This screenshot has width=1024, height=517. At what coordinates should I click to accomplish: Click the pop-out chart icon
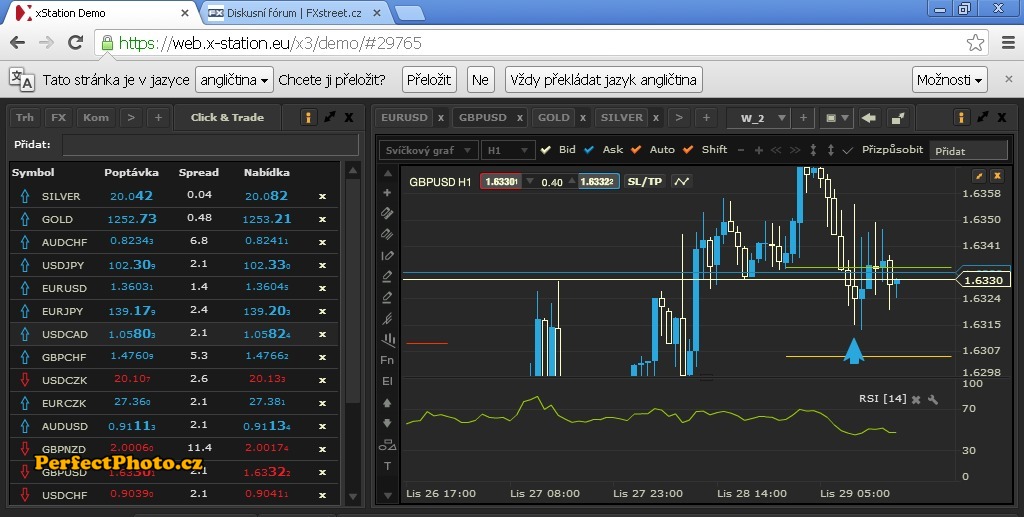899,118
